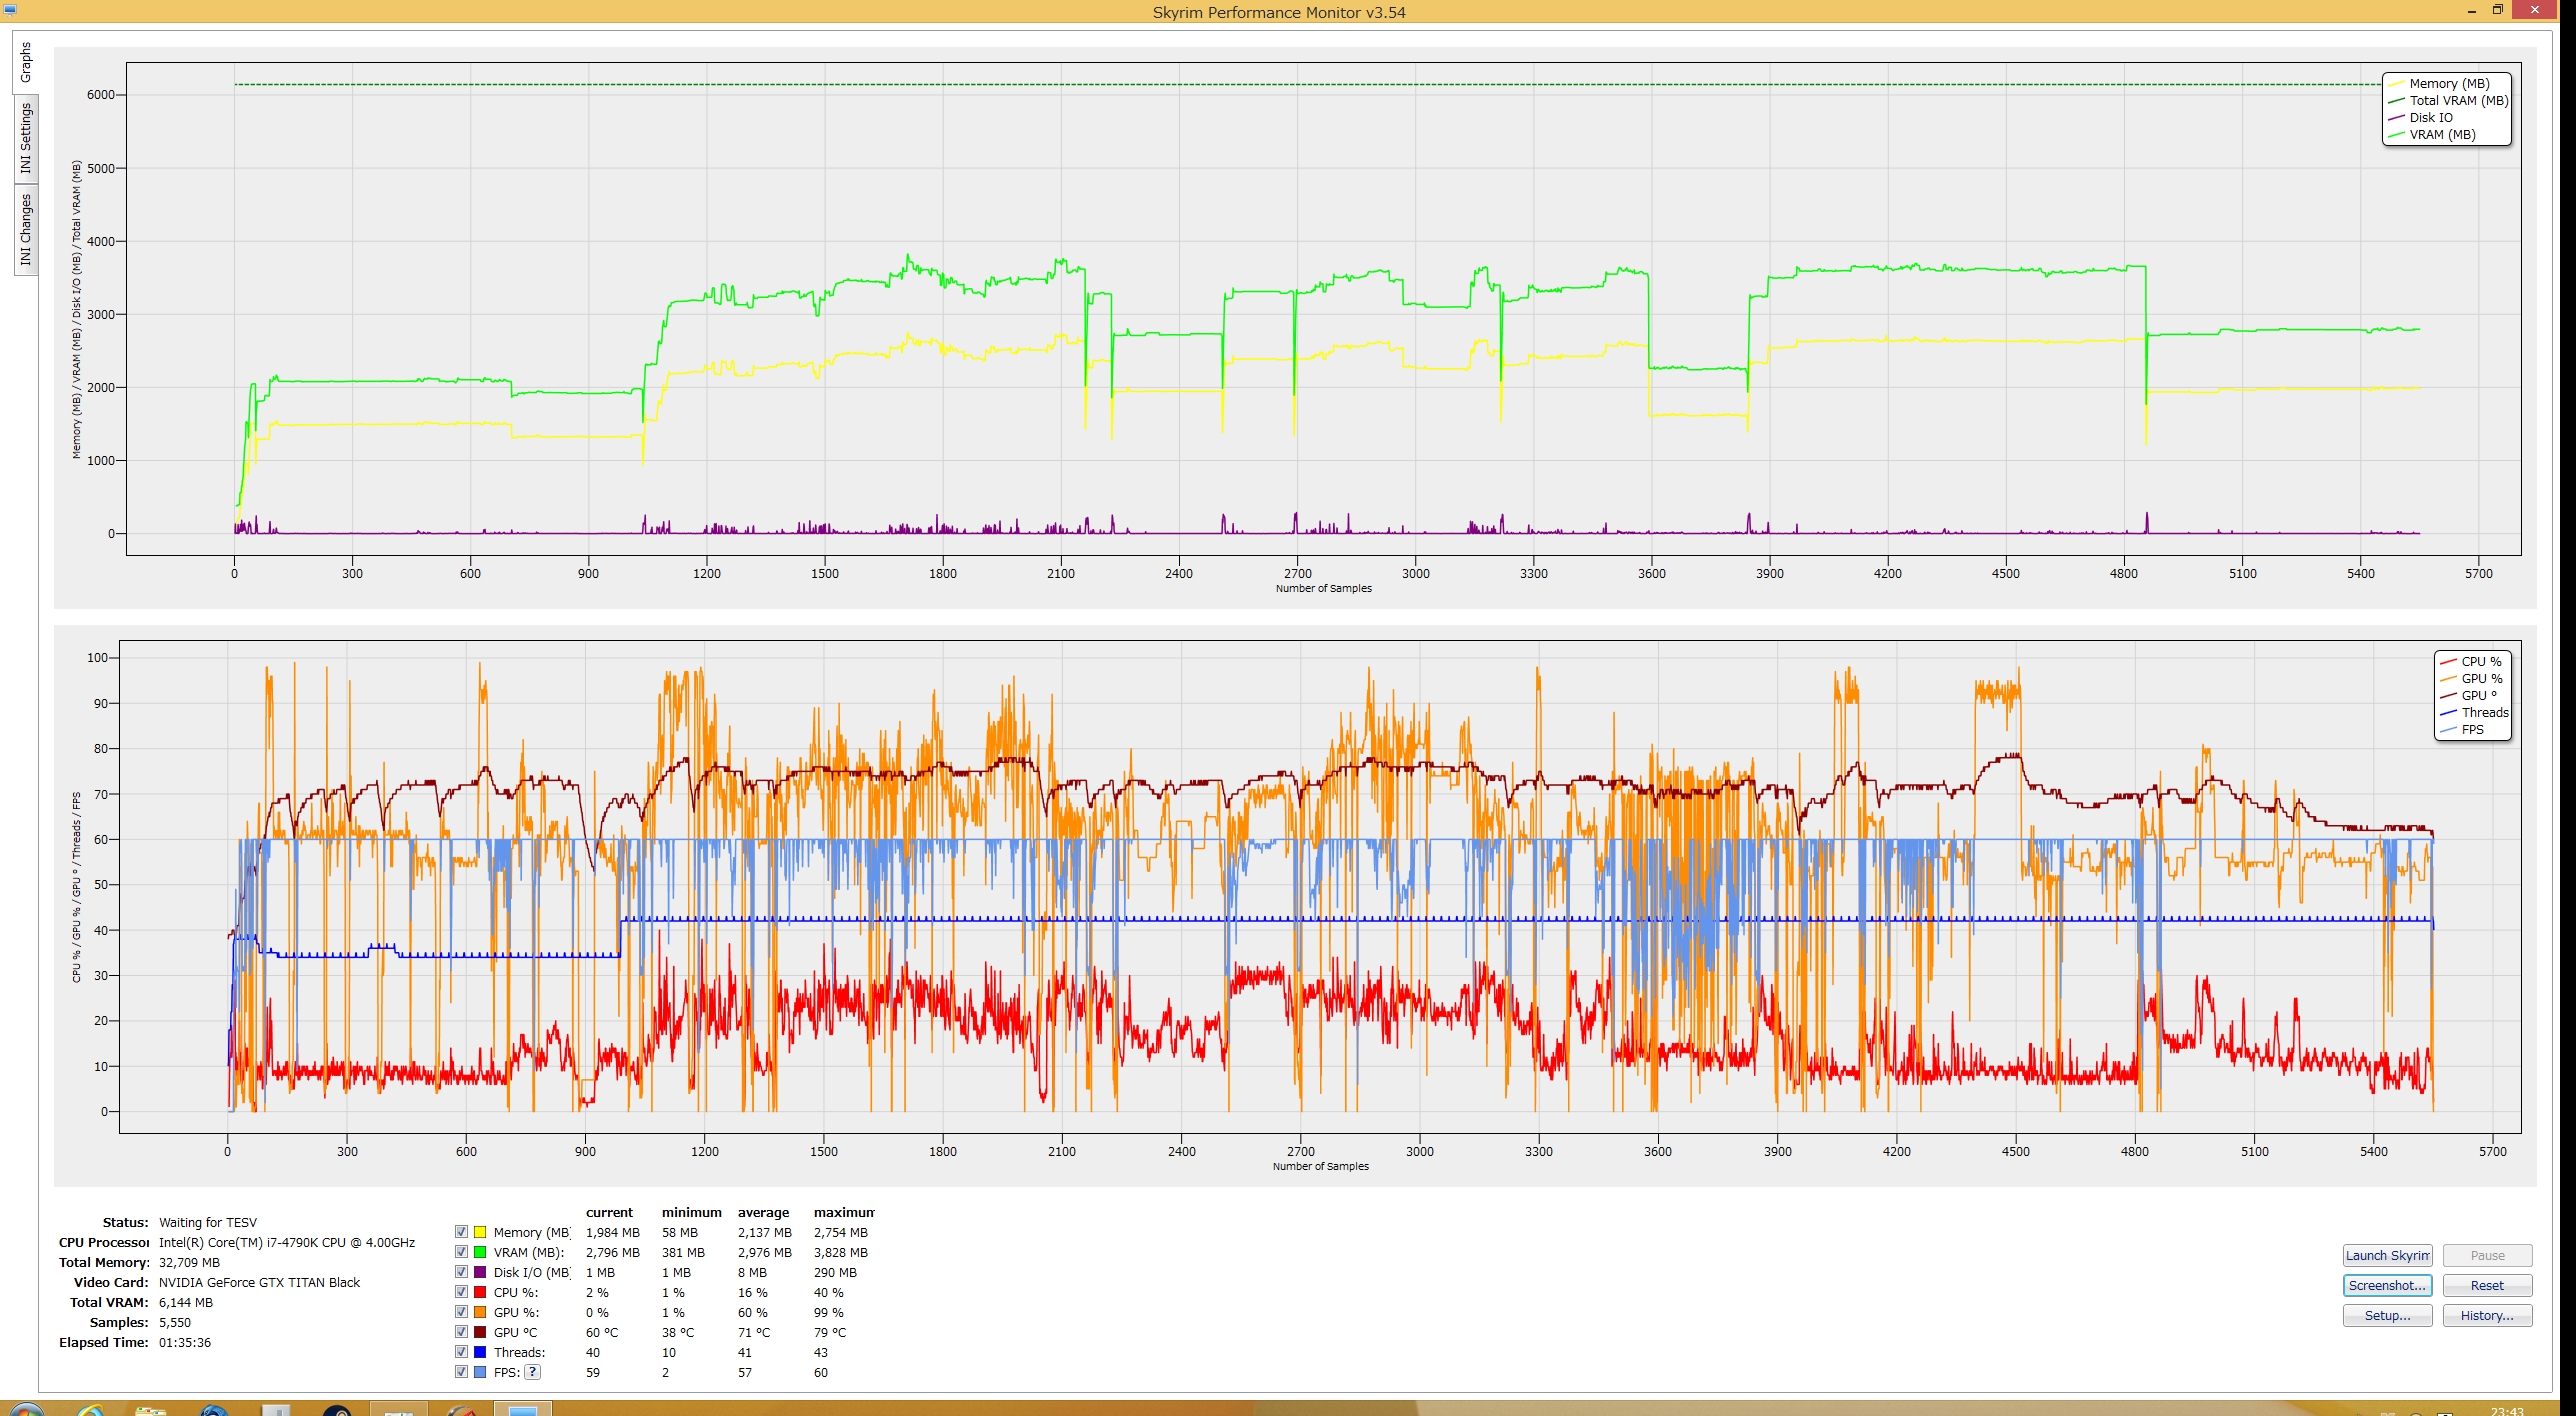The width and height of the screenshot is (2576, 1416).
Task: Click the red CPU % color swatch
Action: [480, 1292]
